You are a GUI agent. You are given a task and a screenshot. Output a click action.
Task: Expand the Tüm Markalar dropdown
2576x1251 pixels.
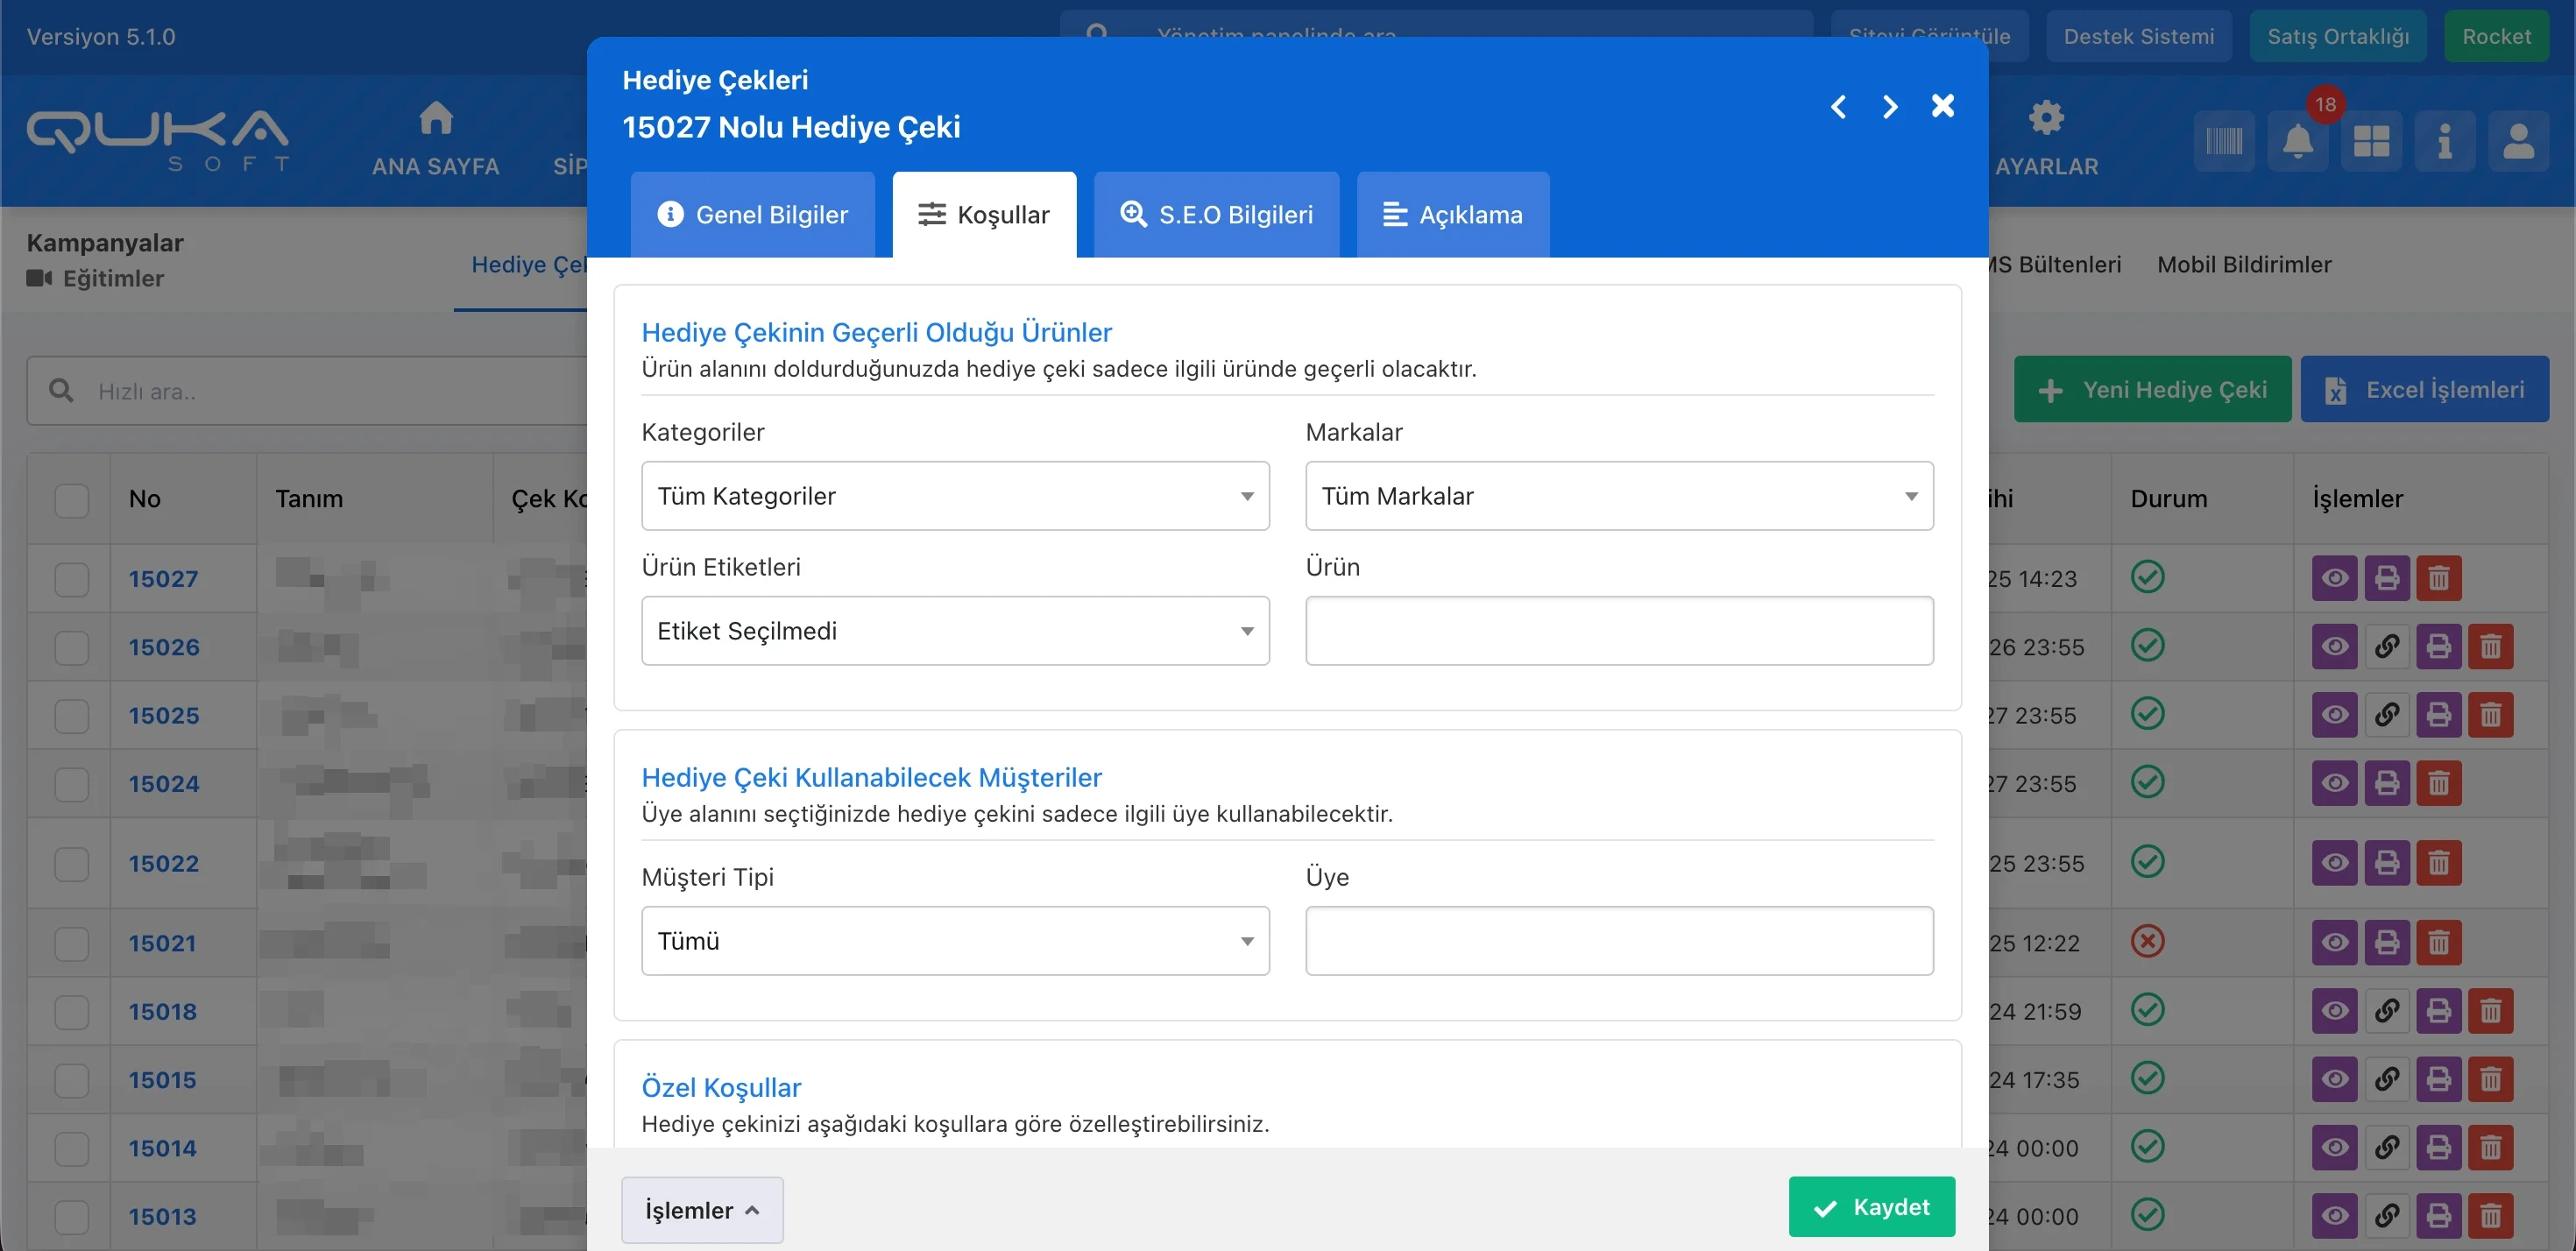(x=1618, y=496)
